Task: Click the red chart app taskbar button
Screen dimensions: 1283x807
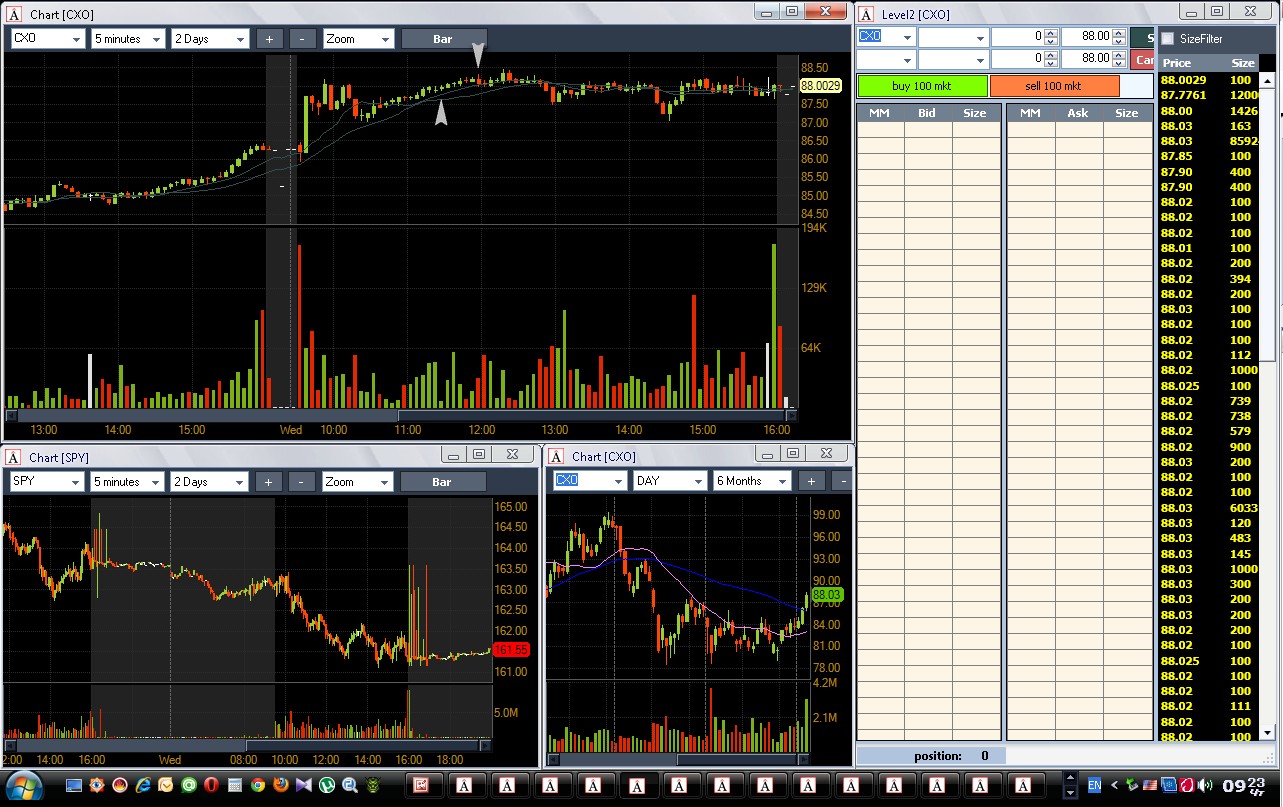Action: pyautogui.click(x=422, y=785)
